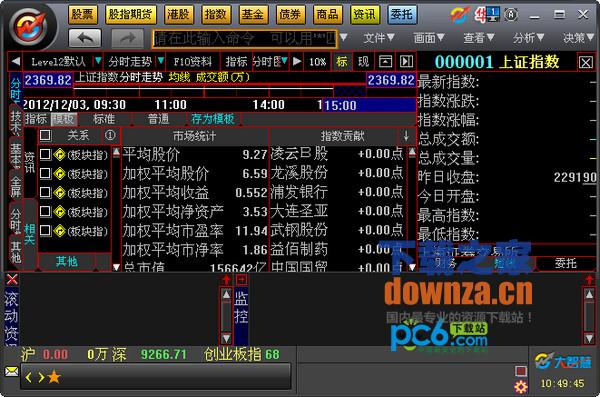The height and width of the screenshot is (397, 600).
Task: Click the down arrow icon beside 指数贡献
Action: (x=406, y=135)
